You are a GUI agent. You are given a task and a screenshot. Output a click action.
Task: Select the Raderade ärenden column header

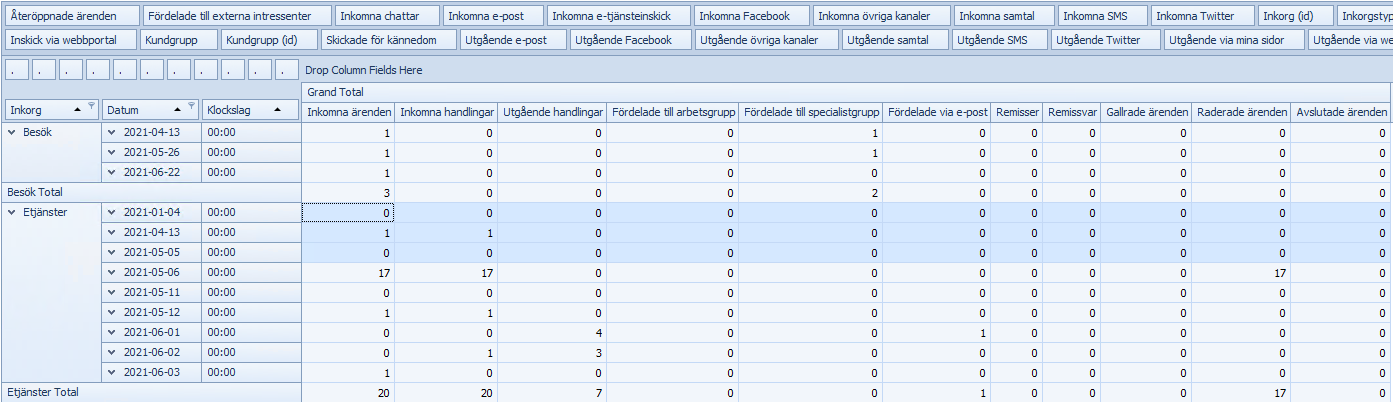[x=1241, y=112]
